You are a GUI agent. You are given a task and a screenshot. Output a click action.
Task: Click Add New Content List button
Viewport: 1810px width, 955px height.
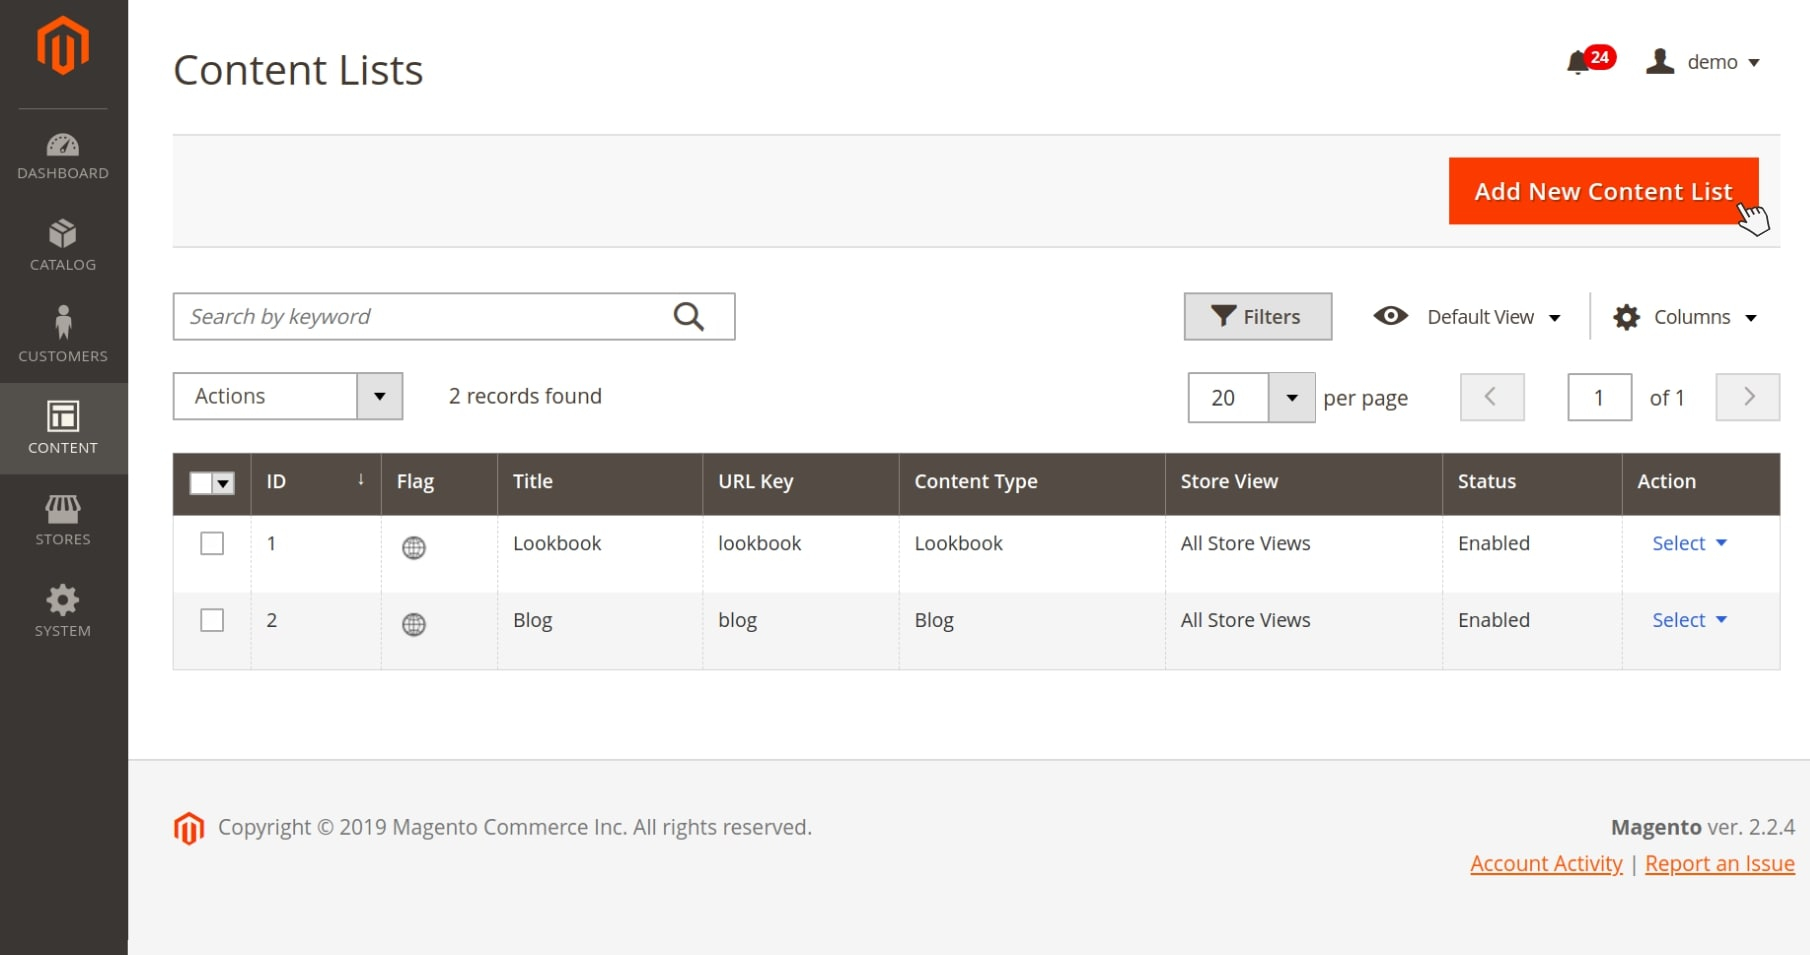click(x=1602, y=191)
